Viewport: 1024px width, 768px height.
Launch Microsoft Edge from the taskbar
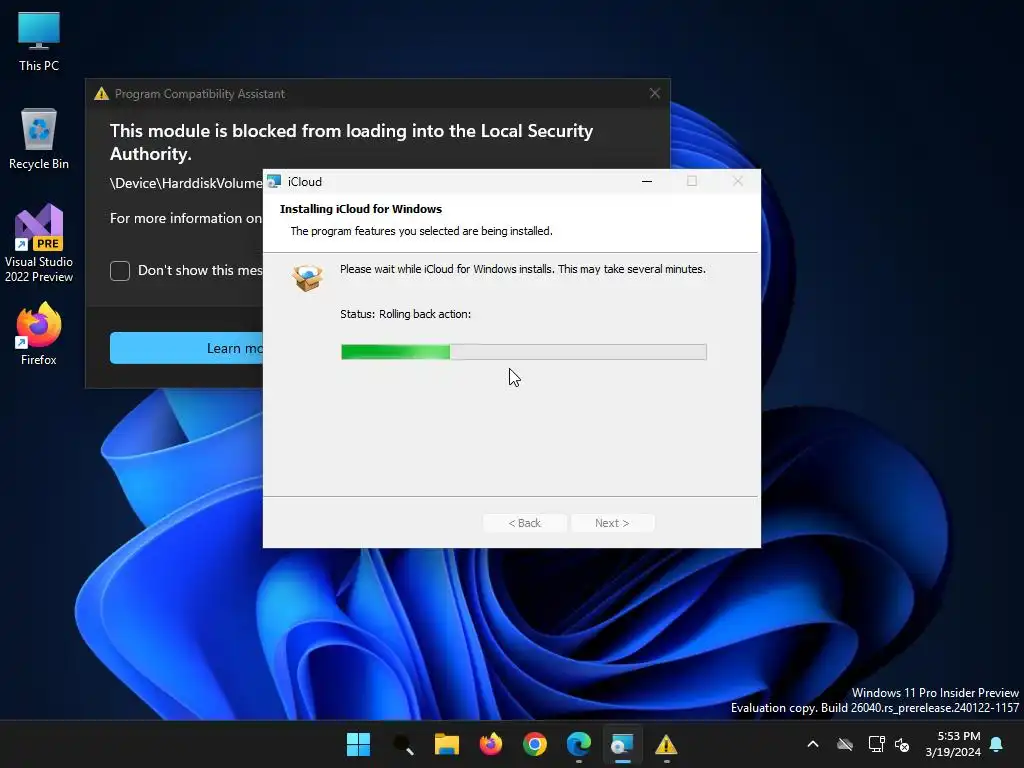coord(579,744)
